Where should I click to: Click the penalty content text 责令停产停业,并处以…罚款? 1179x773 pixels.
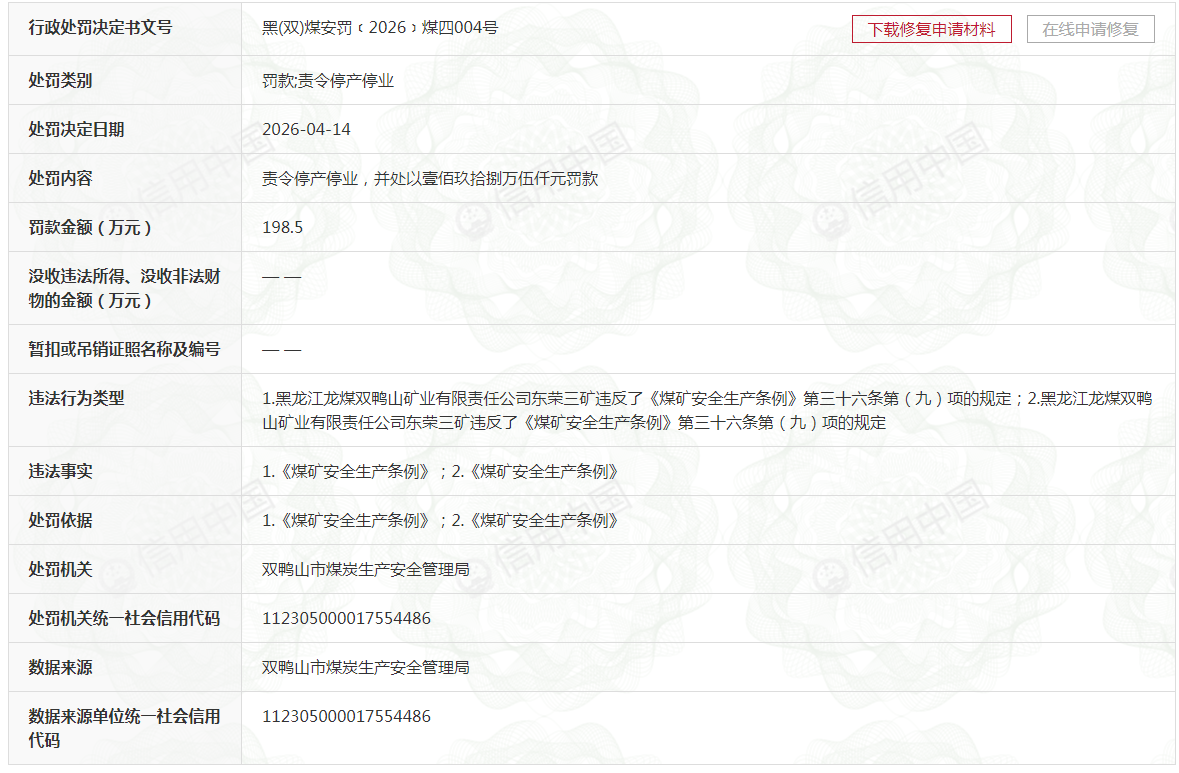pyautogui.click(x=430, y=178)
